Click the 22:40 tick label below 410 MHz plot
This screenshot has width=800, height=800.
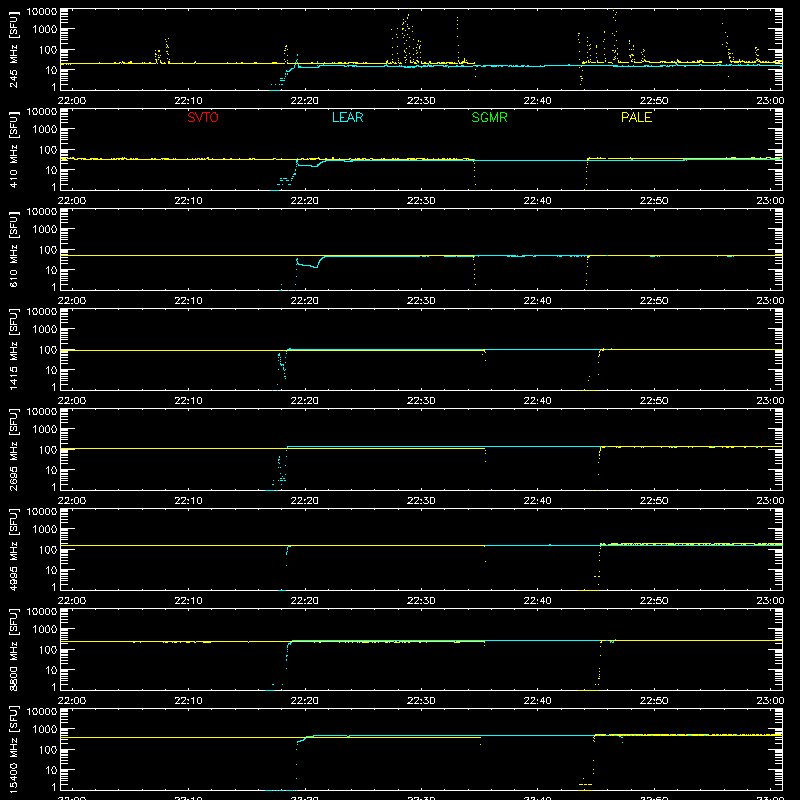click(x=537, y=201)
